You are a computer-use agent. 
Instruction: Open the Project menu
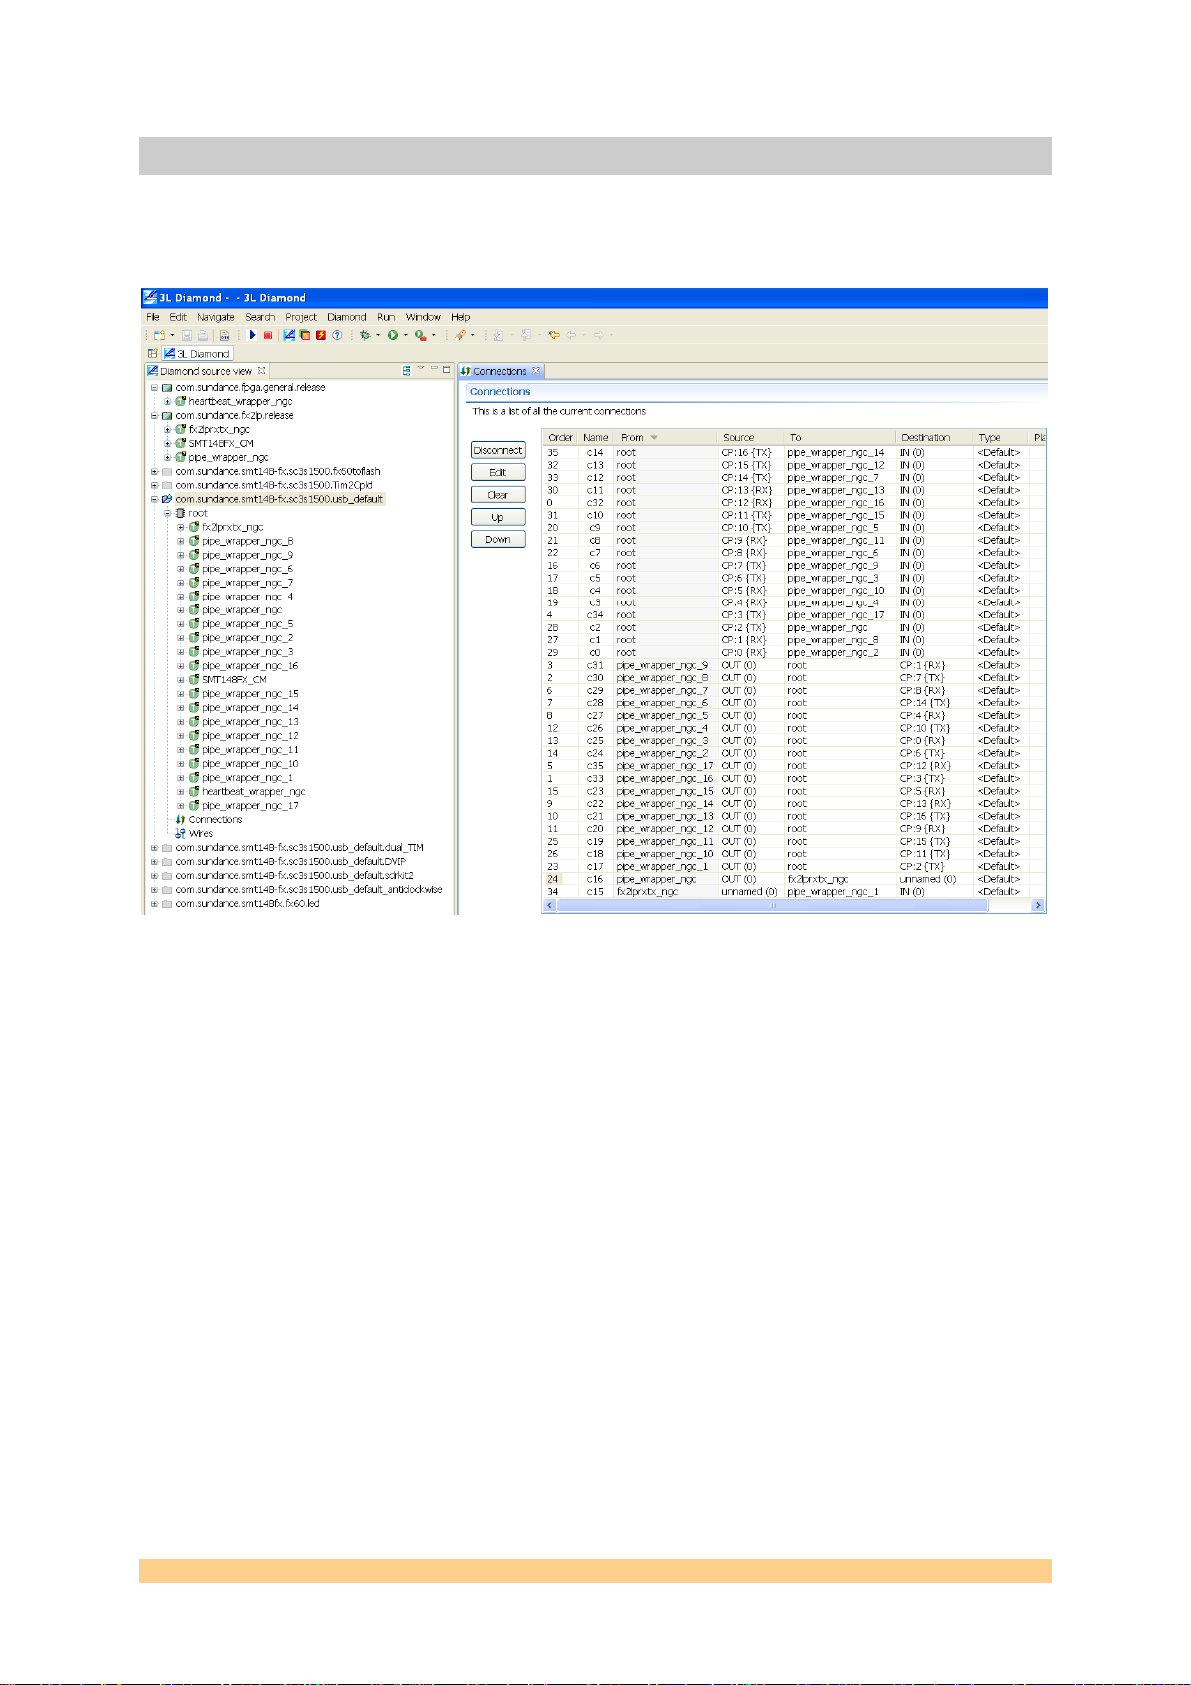click(300, 317)
